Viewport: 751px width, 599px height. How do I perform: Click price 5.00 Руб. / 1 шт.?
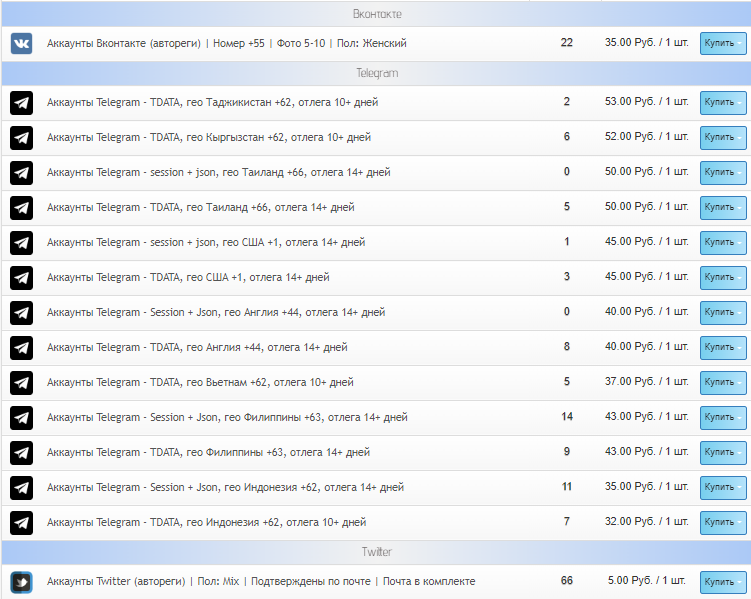tap(647, 581)
